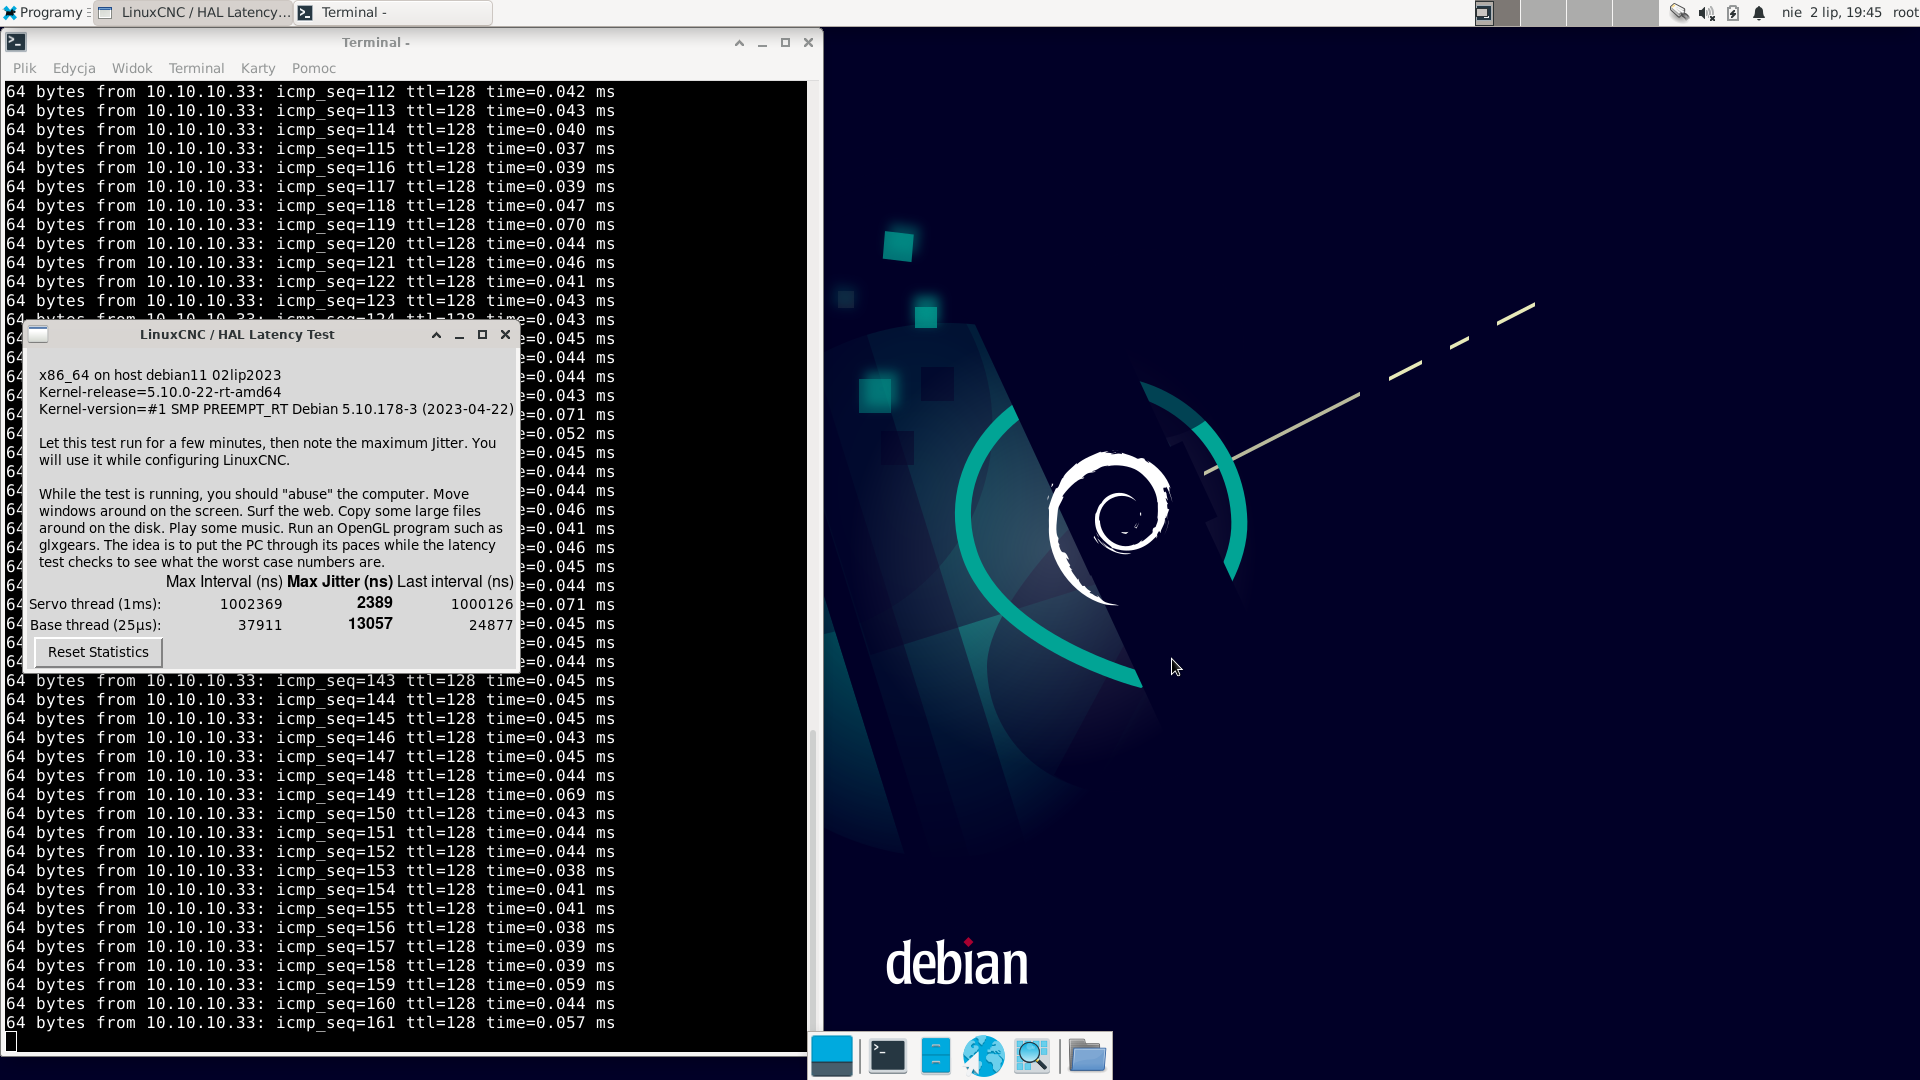
Task: Open Edycja menu in Terminal
Action: coord(74,68)
